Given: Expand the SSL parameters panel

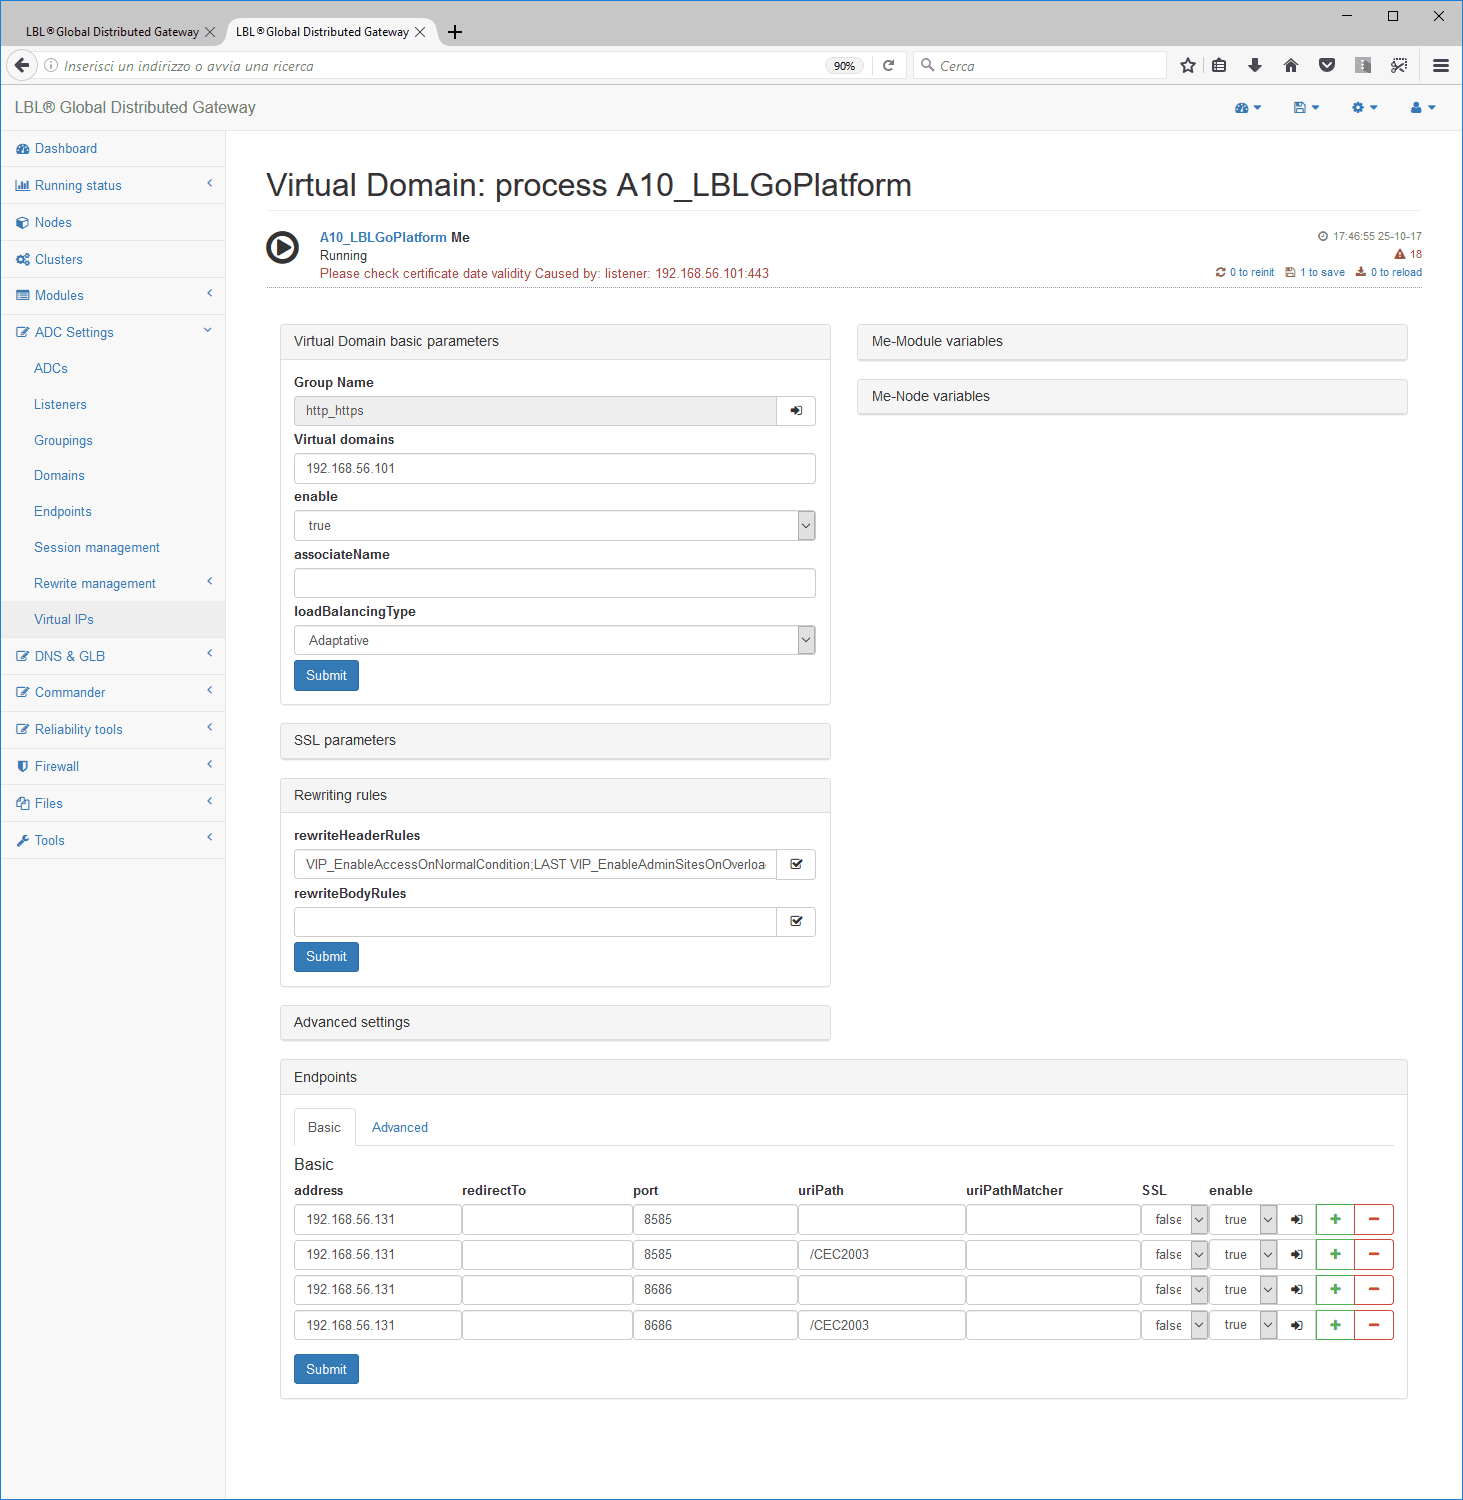Looking at the screenshot, I should [x=555, y=741].
